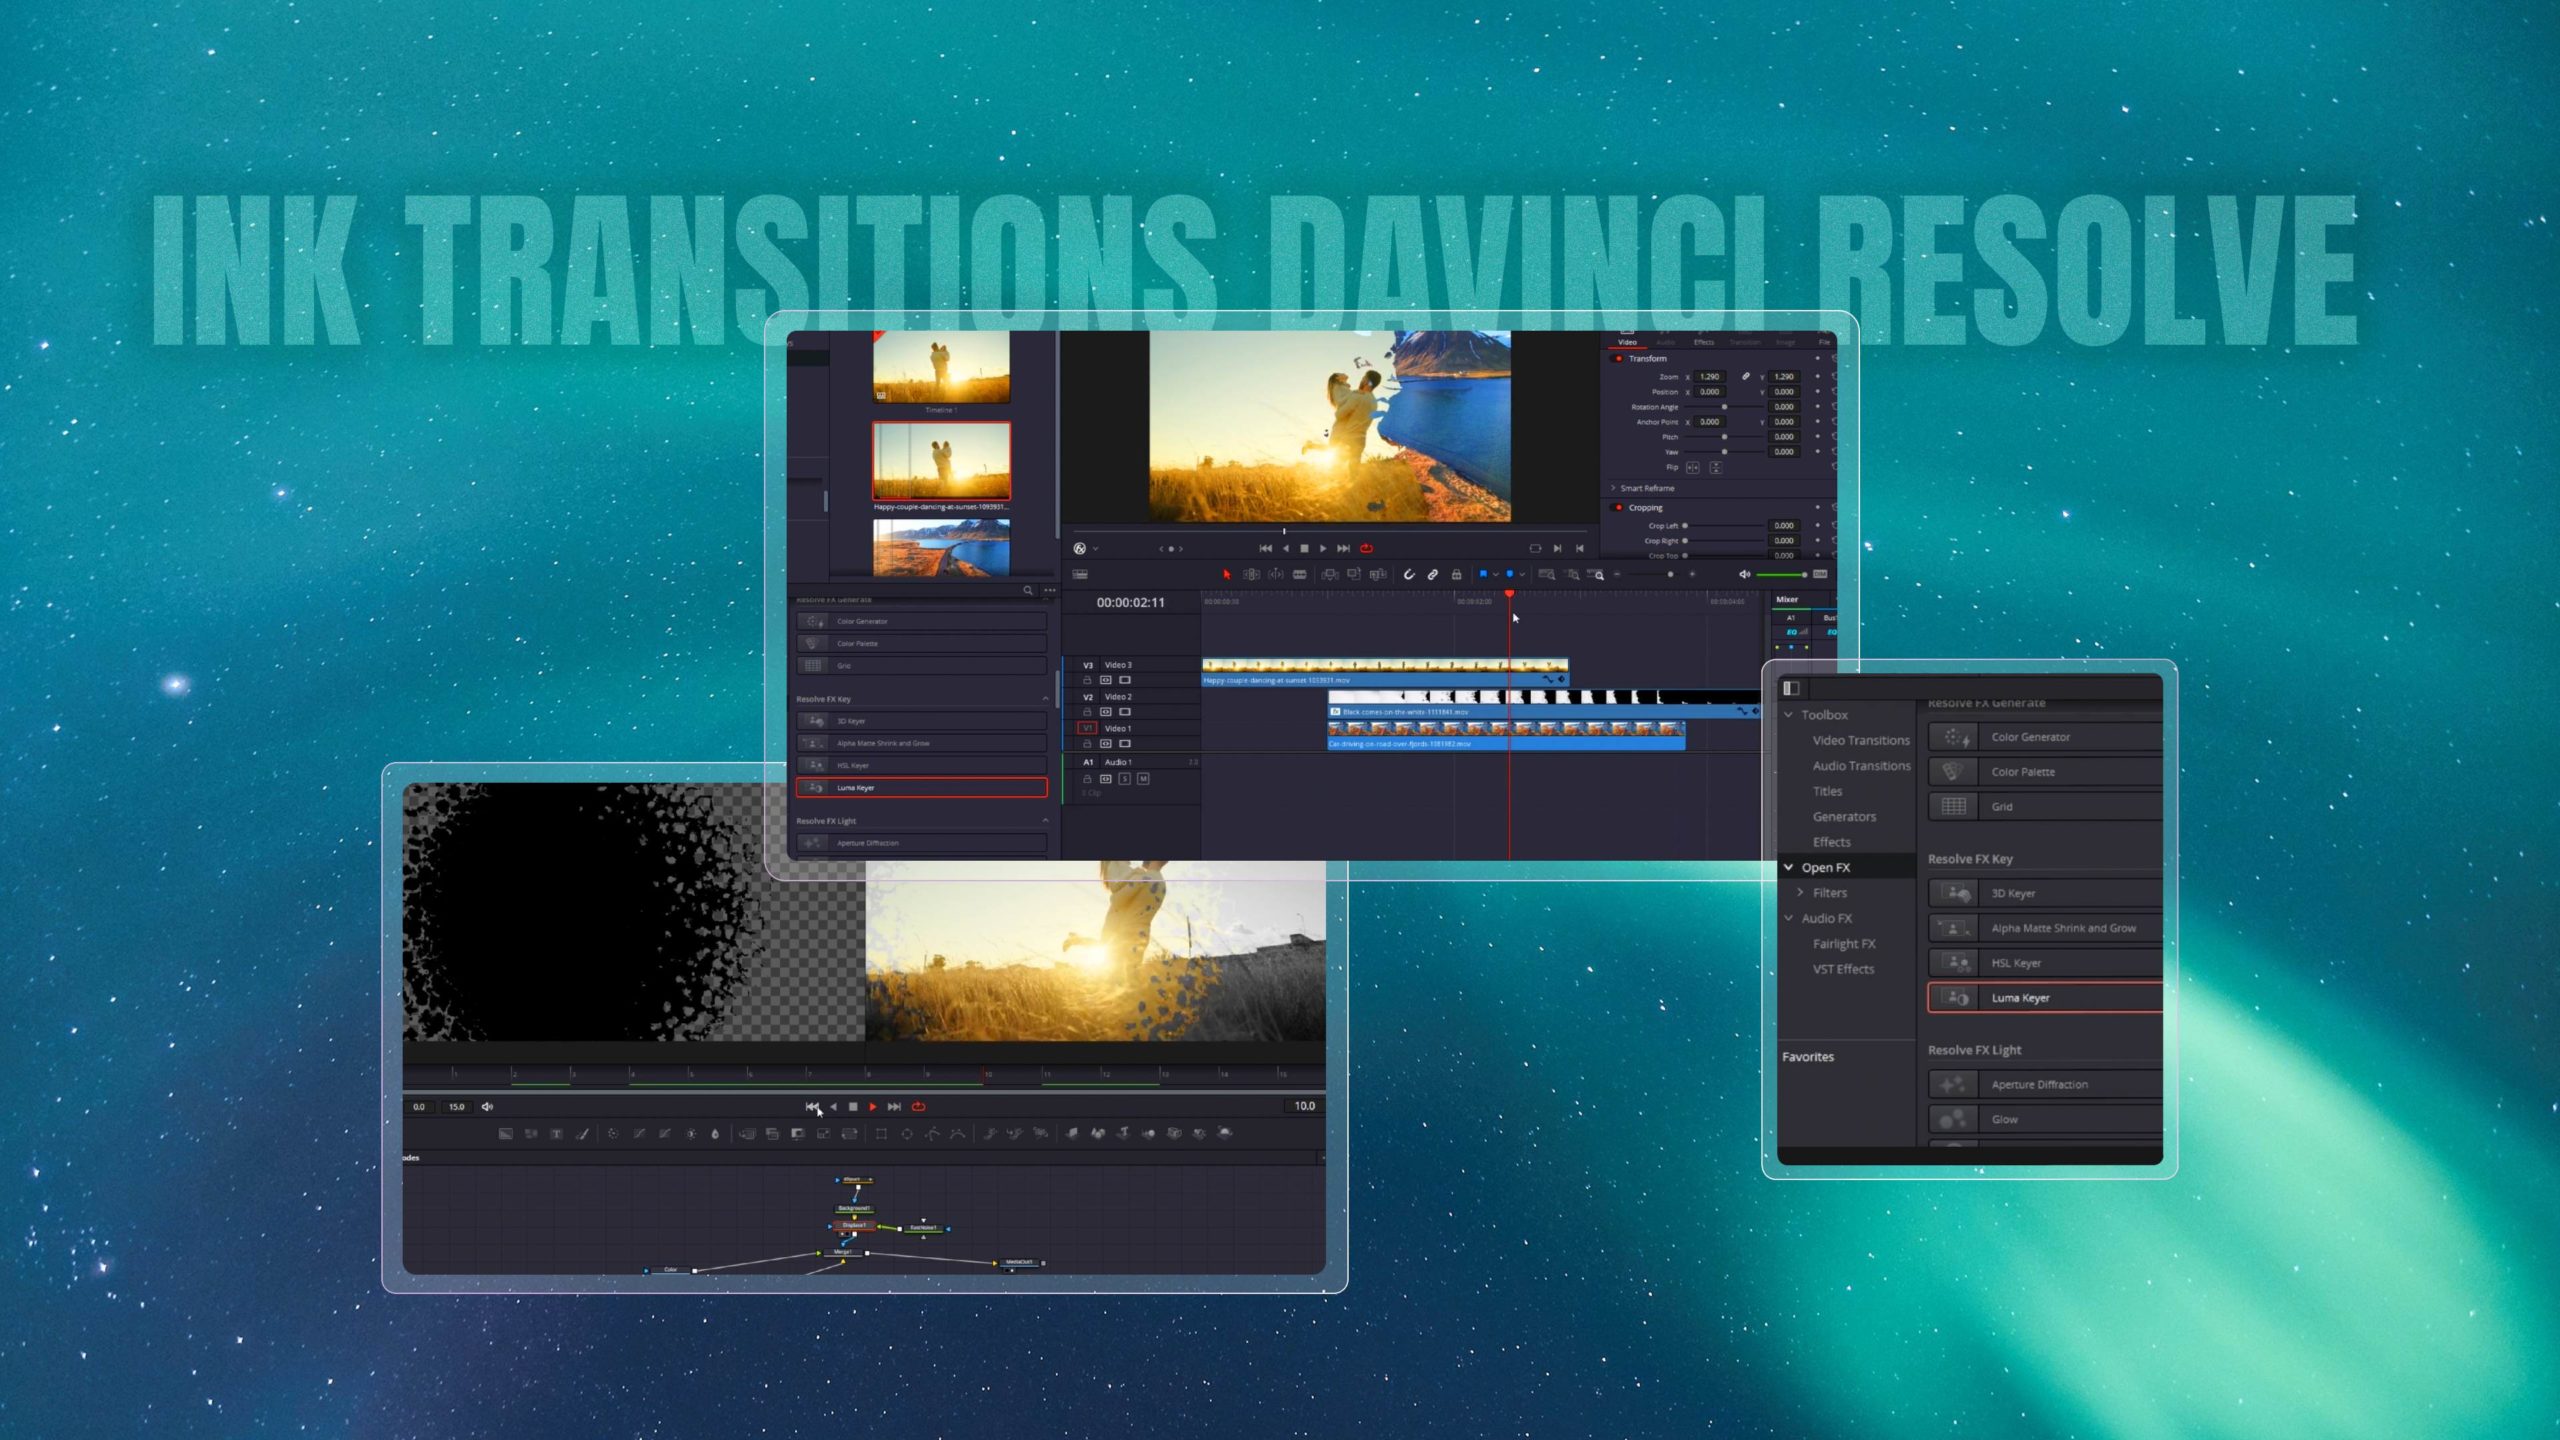Click the Overwrite Clip toolbar icon
This screenshot has width=2560, height=1440.
pyautogui.click(x=1353, y=574)
